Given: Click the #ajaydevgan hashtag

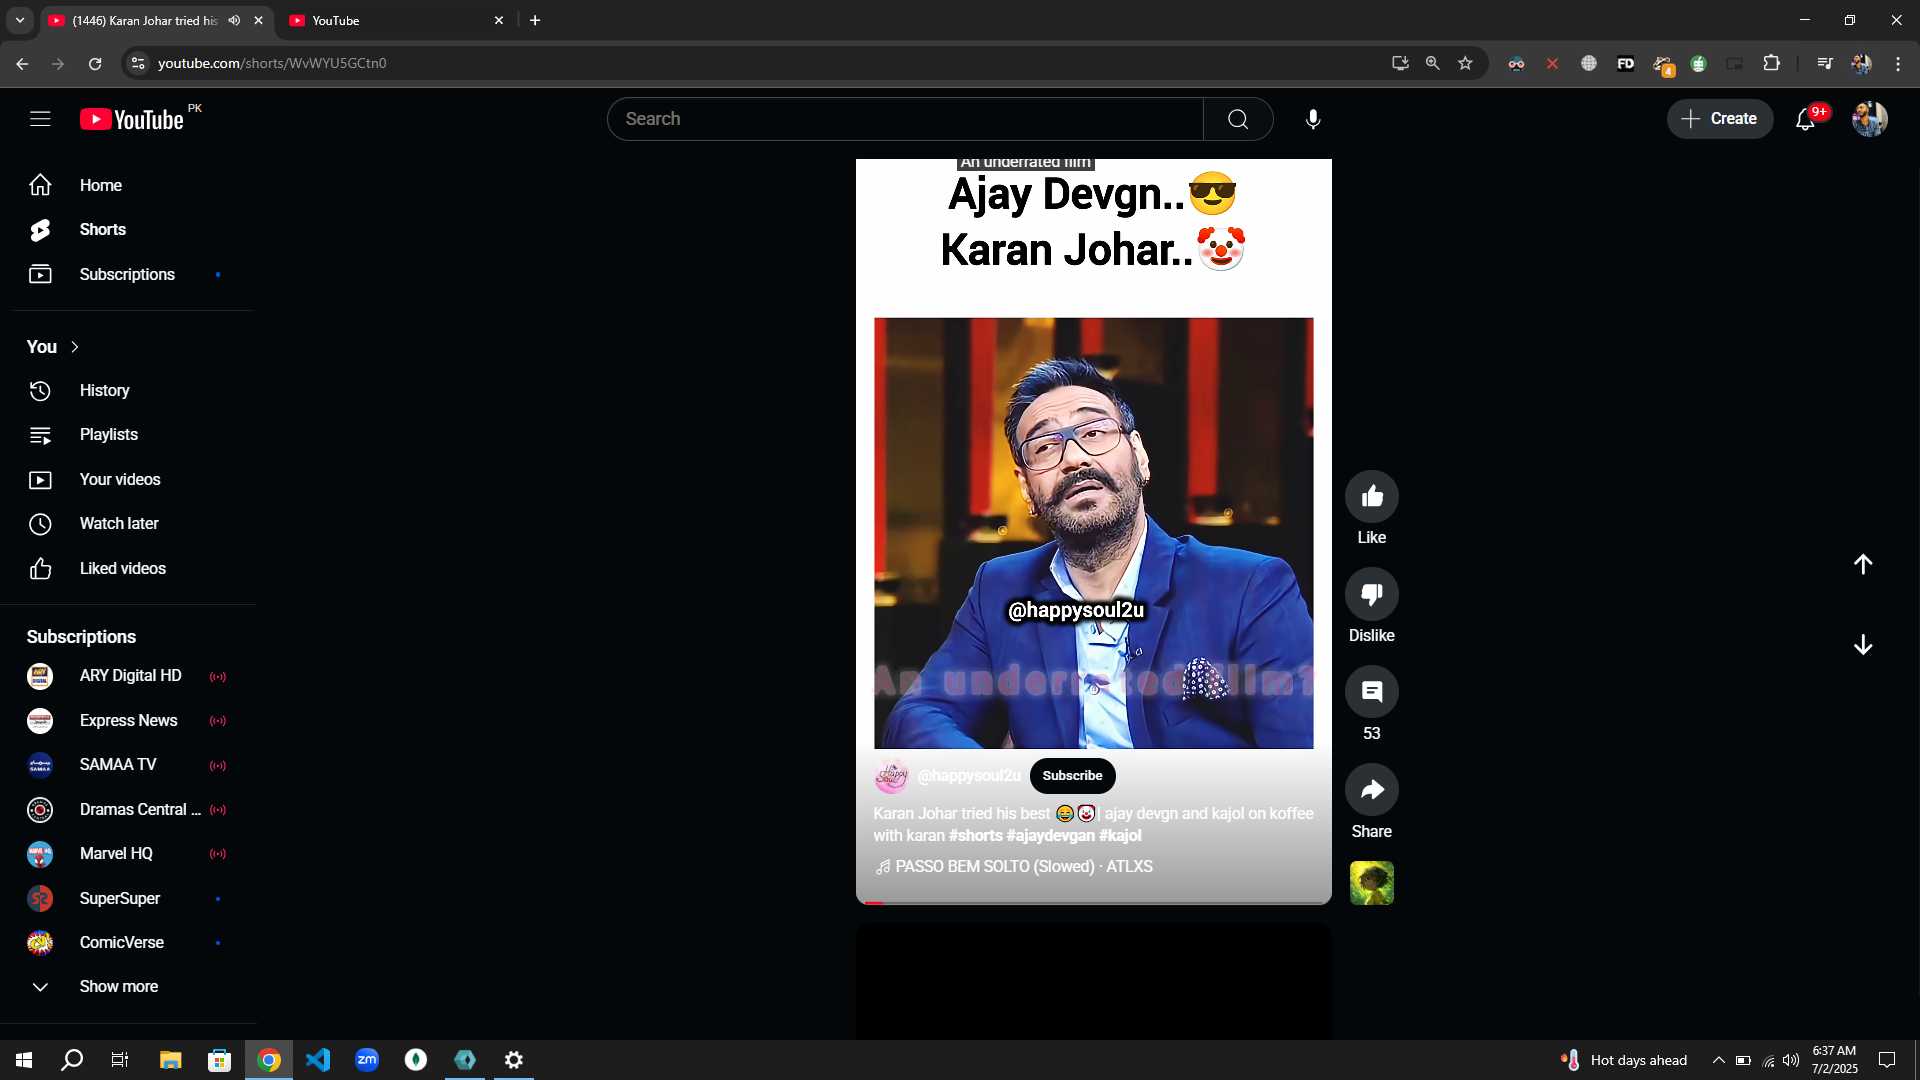Looking at the screenshot, I should tap(1050, 836).
